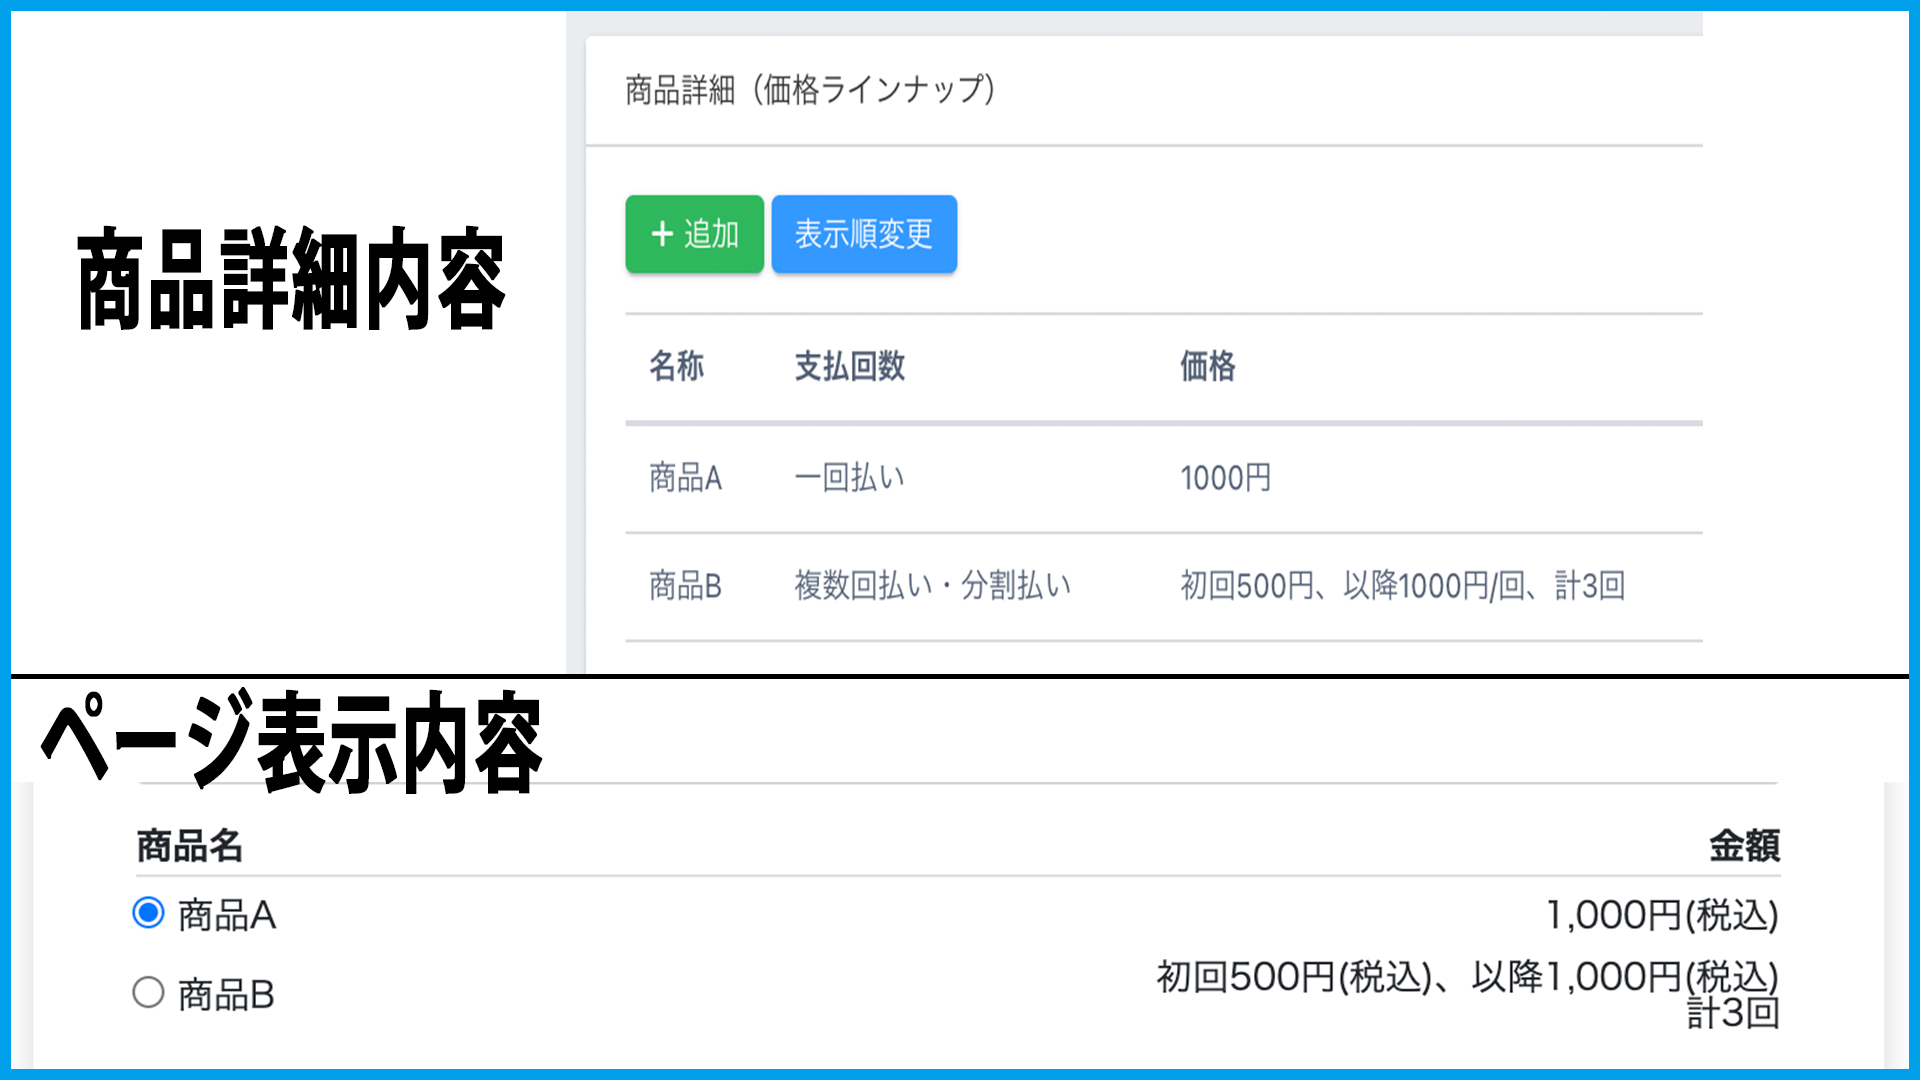Click the 初回500円 installment price cell
The height and width of the screenshot is (1080, 1920).
pyautogui.click(x=1402, y=586)
